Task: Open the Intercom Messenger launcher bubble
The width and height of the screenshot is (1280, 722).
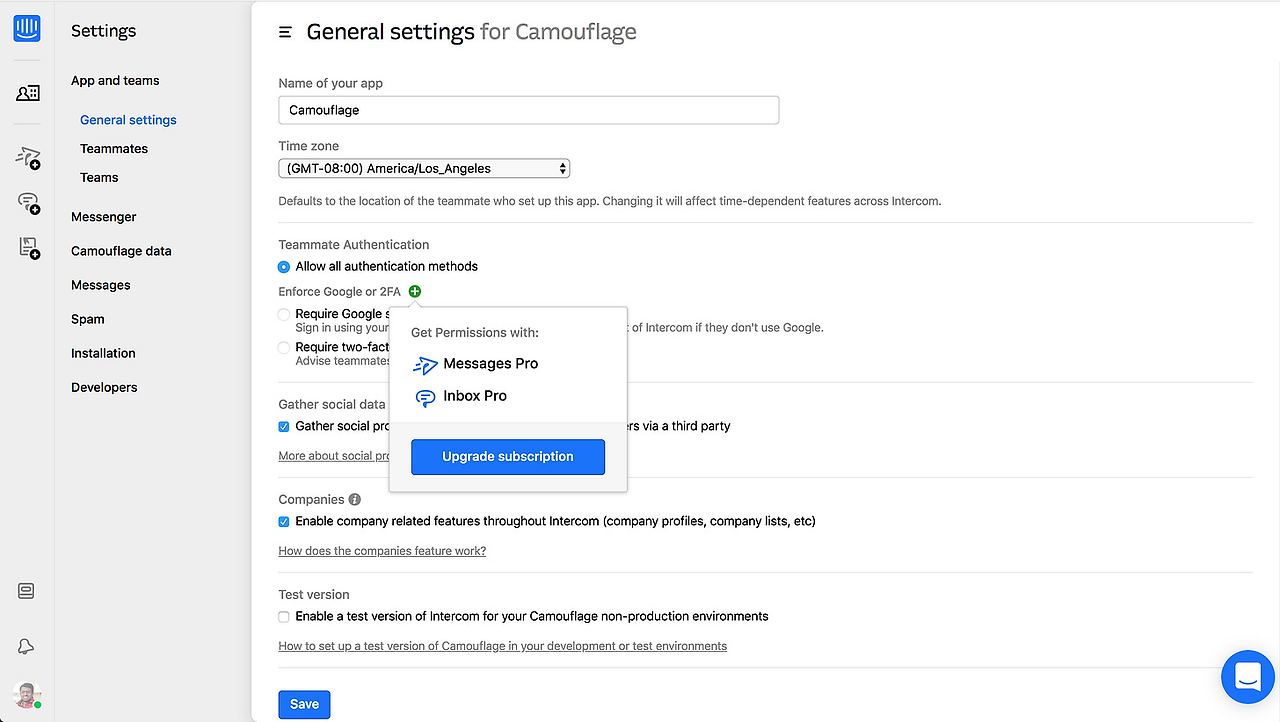Action: click(x=1247, y=677)
